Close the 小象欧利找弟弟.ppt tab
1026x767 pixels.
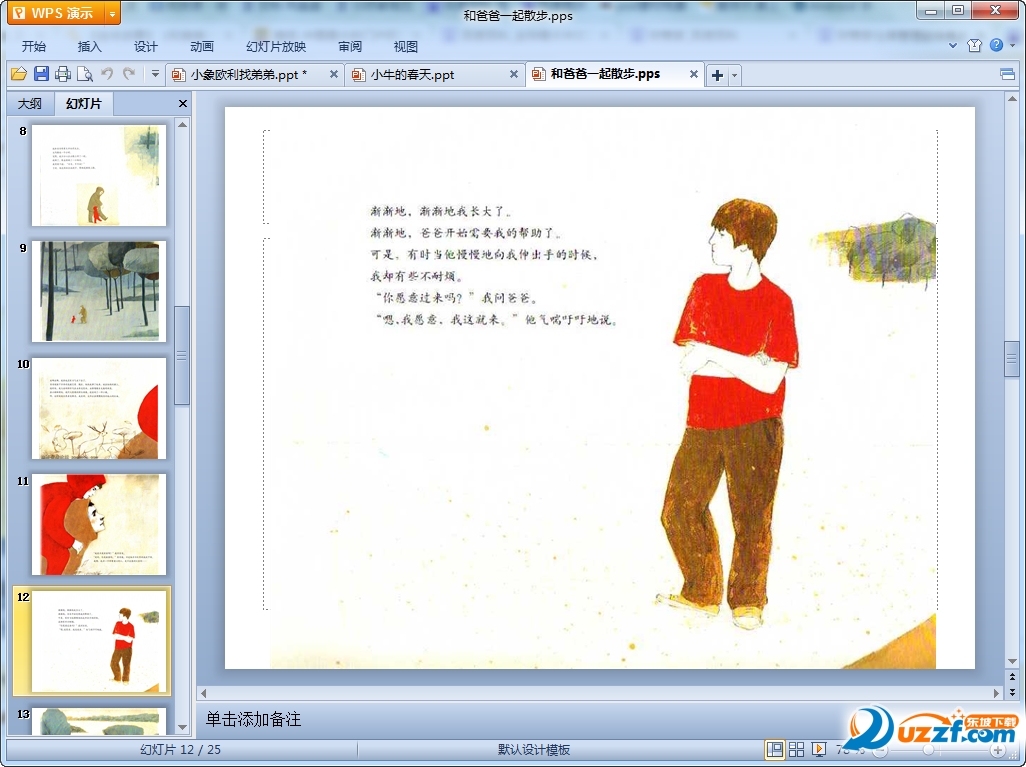tap(334, 74)
